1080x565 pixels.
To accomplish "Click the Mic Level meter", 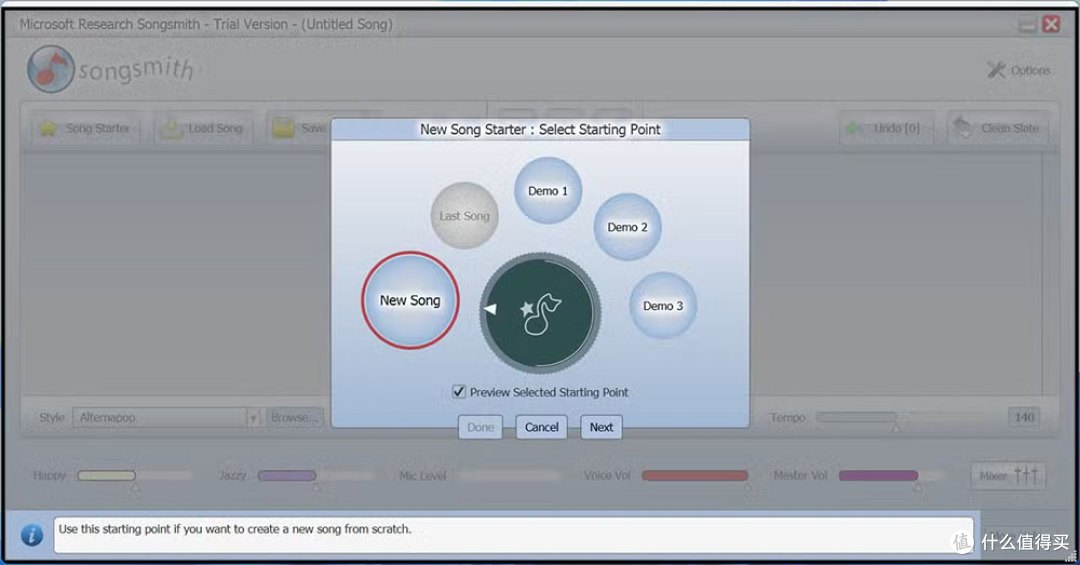I will tap(509, 475).
